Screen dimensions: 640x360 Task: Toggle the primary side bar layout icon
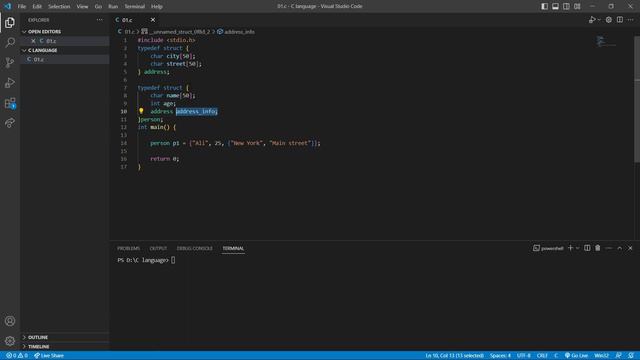544,6
